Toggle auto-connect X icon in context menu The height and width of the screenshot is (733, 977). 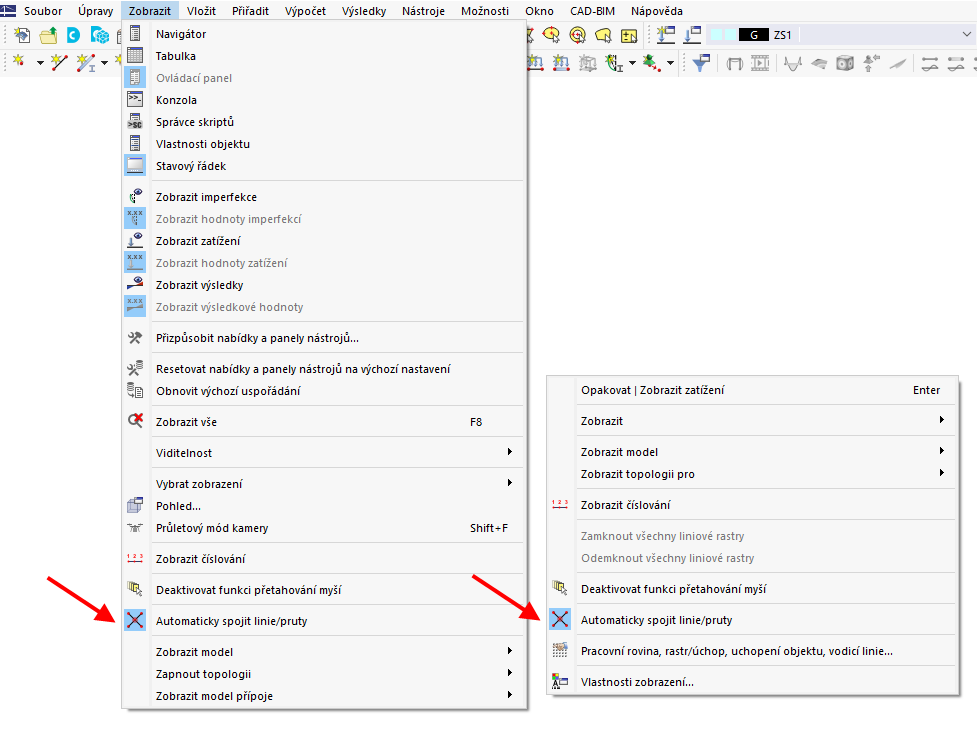coord(560,619)
